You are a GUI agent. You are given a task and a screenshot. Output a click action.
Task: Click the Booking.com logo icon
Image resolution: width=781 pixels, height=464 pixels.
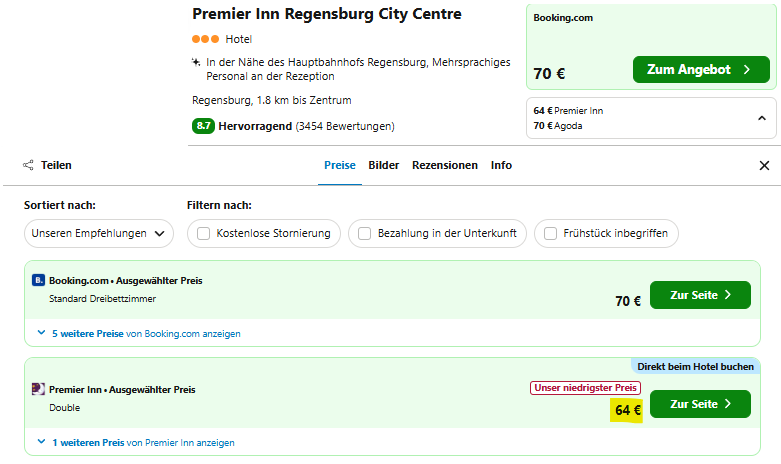(38, 281)
